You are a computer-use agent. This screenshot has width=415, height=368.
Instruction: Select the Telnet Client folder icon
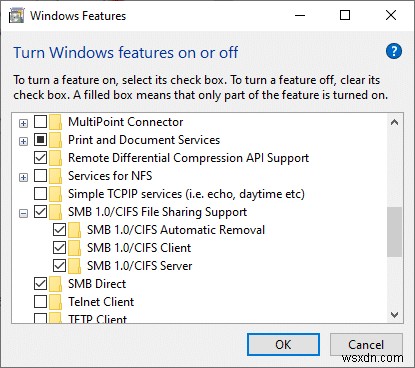(56, 302)
